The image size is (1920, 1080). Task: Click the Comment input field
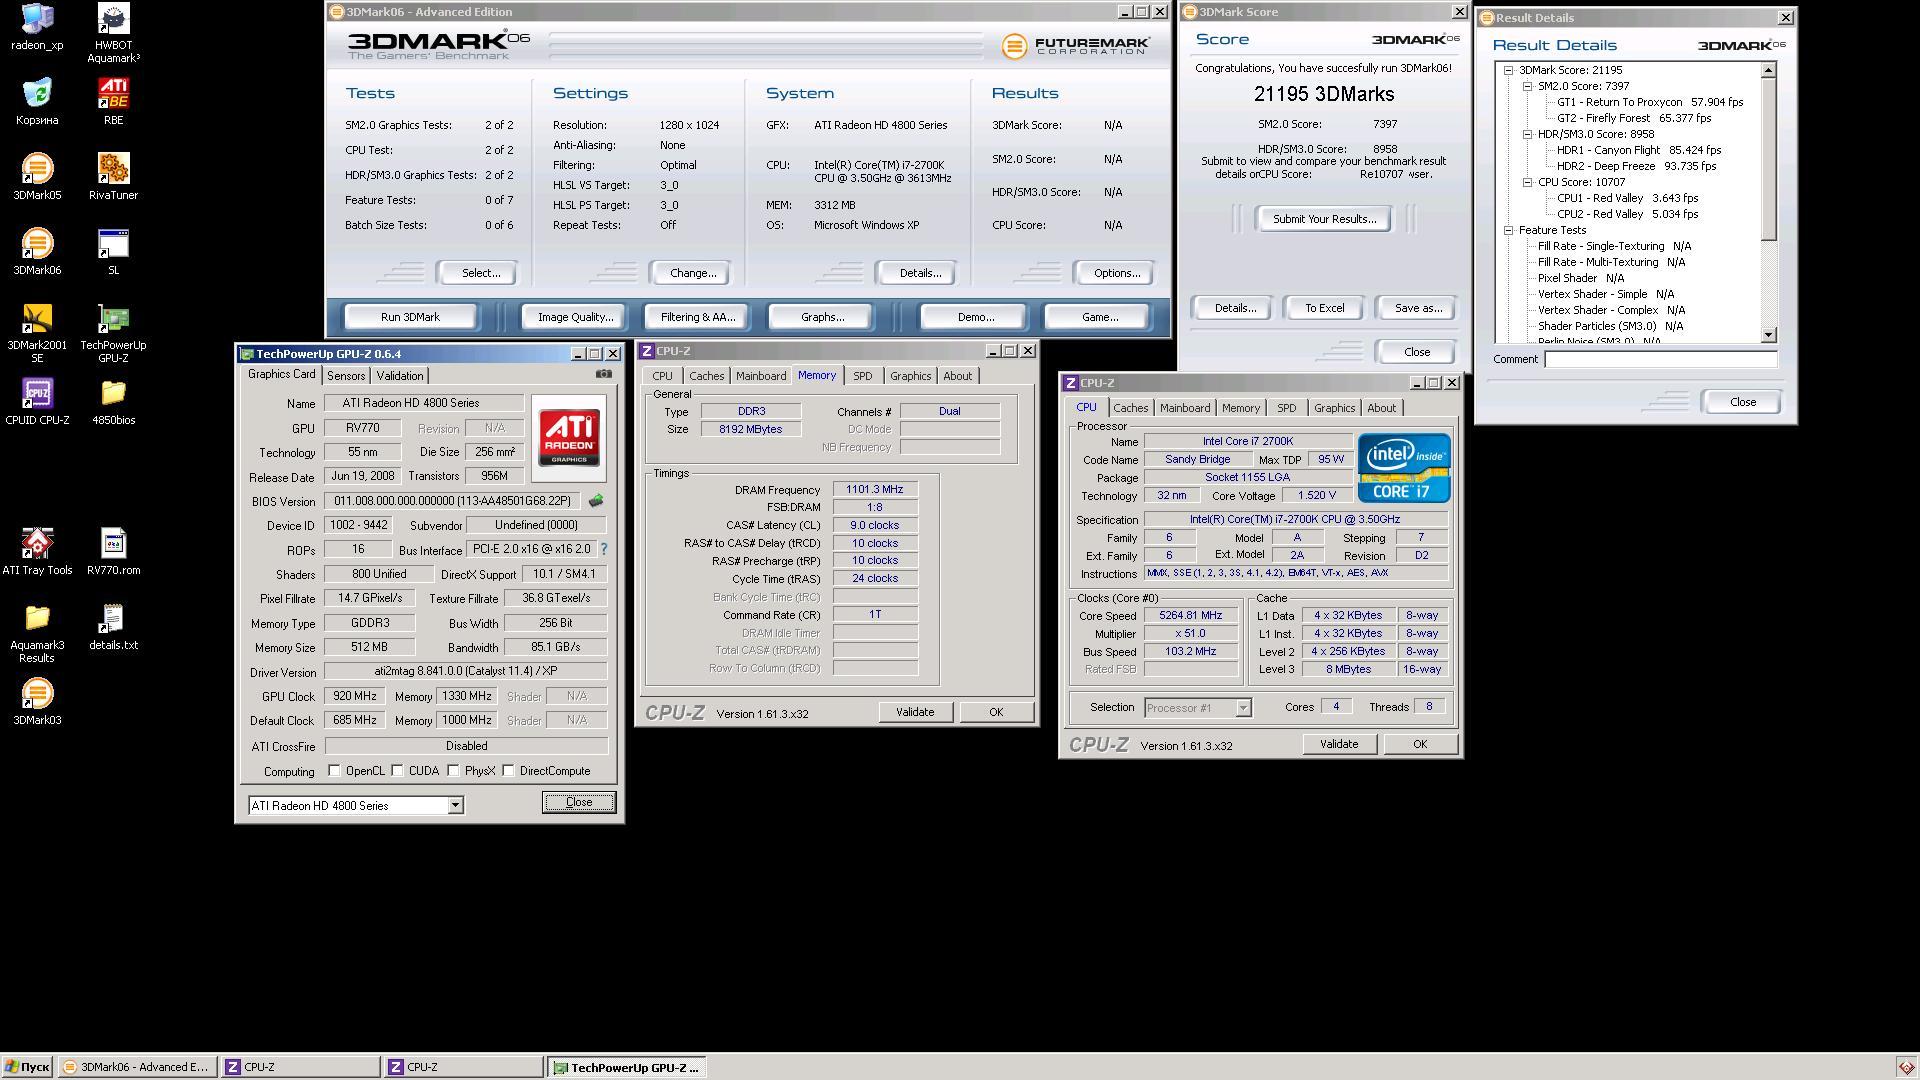click(1661, 359)
